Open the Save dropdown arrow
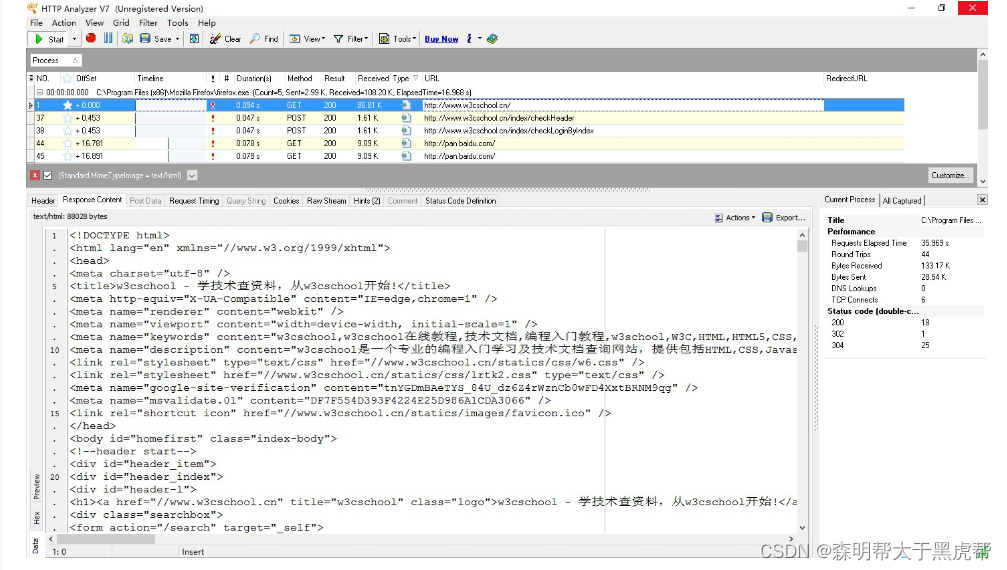The height and width of the screenshot is (570, 1007). (177, 39)
